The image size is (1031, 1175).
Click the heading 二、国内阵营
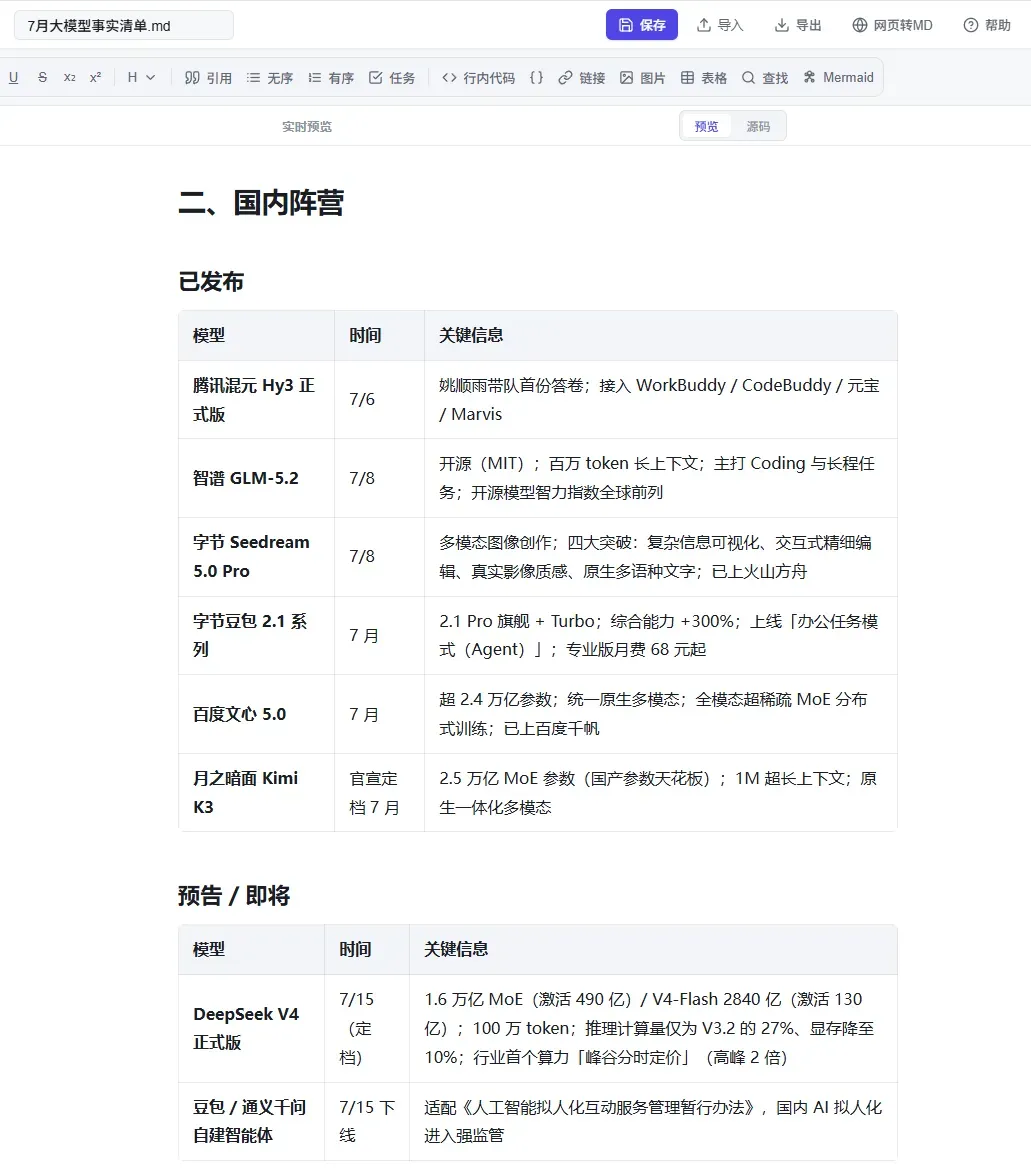coord(261,202)
